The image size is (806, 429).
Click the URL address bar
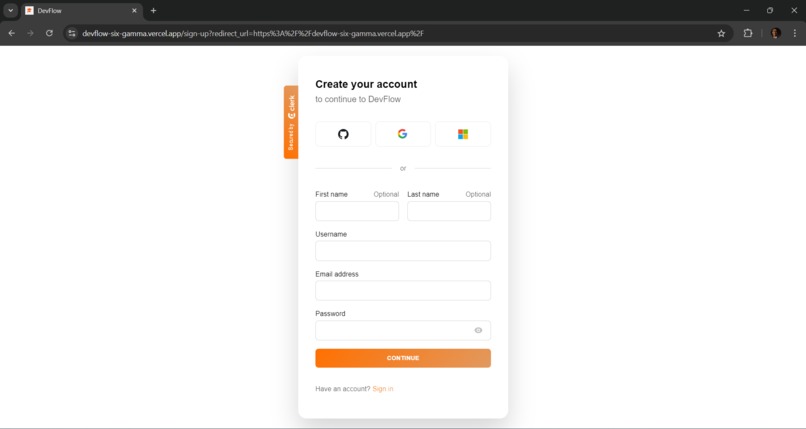(396, 33)
